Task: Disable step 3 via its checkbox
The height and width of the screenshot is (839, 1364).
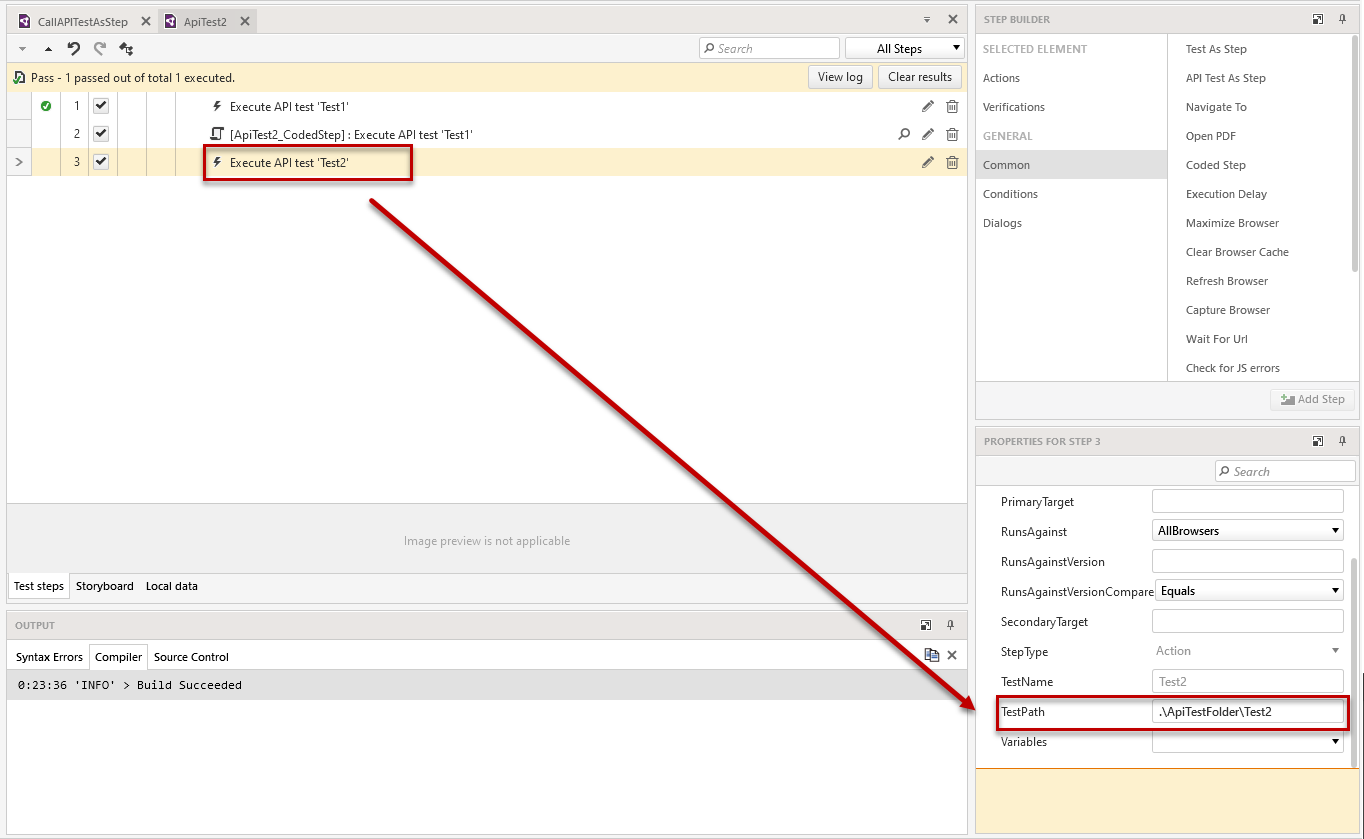Action: (x=101, y=162)
